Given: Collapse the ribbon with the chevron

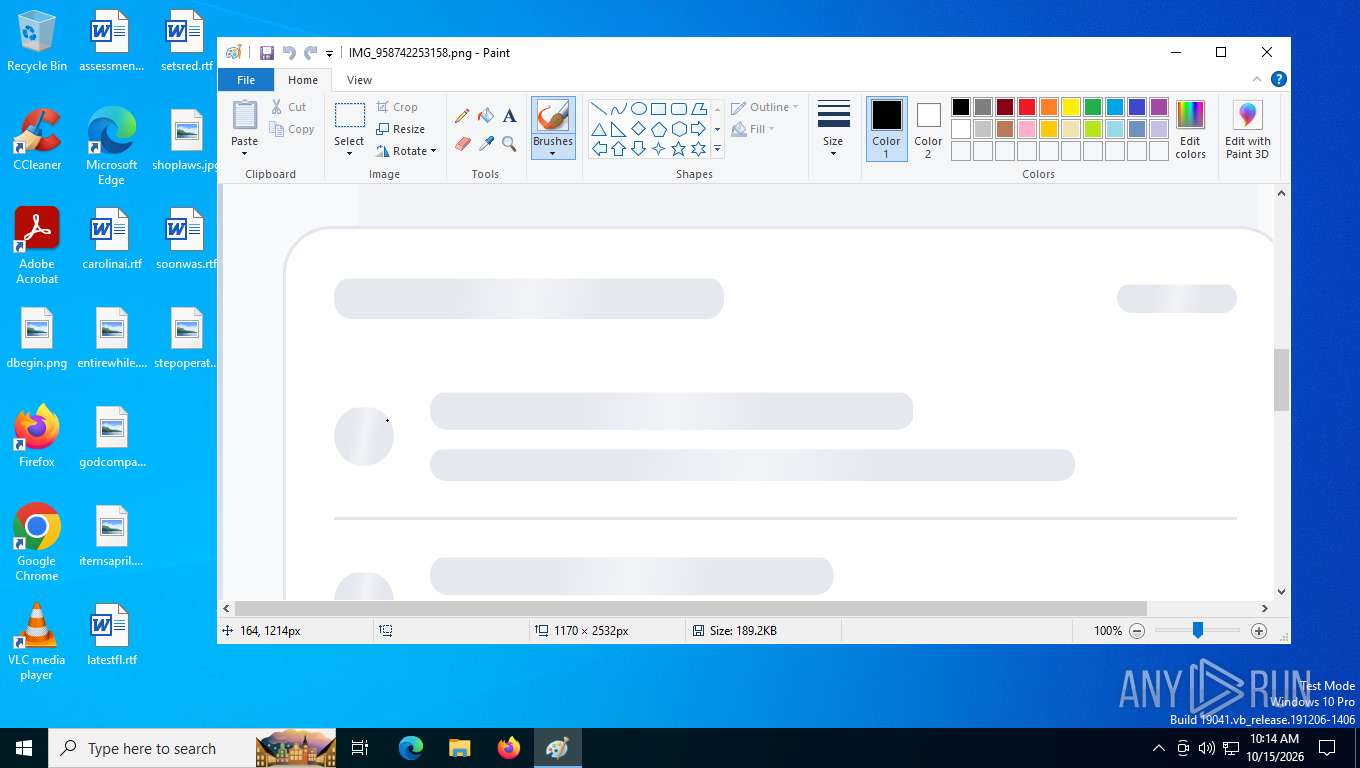Looking at the screenshot, I should point(1257,80).
